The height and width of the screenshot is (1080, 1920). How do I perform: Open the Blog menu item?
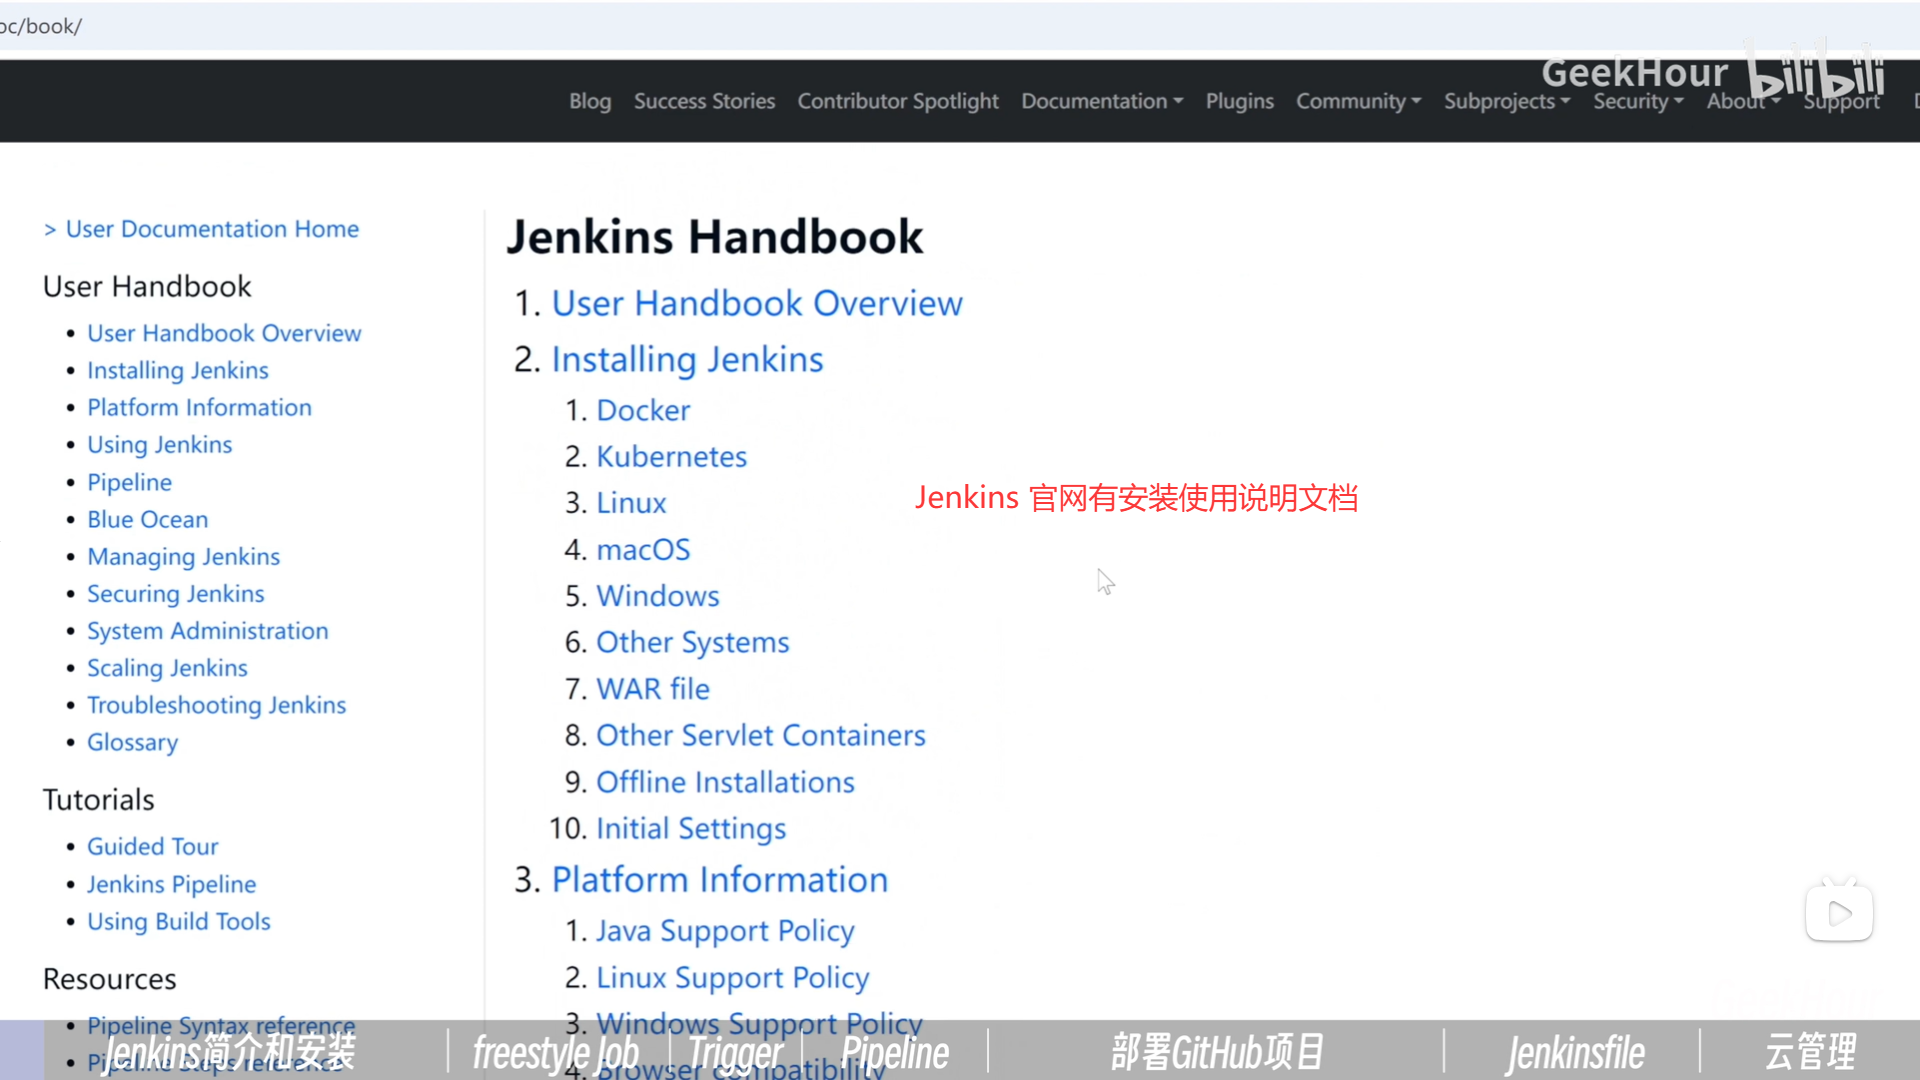pos(590,101)
